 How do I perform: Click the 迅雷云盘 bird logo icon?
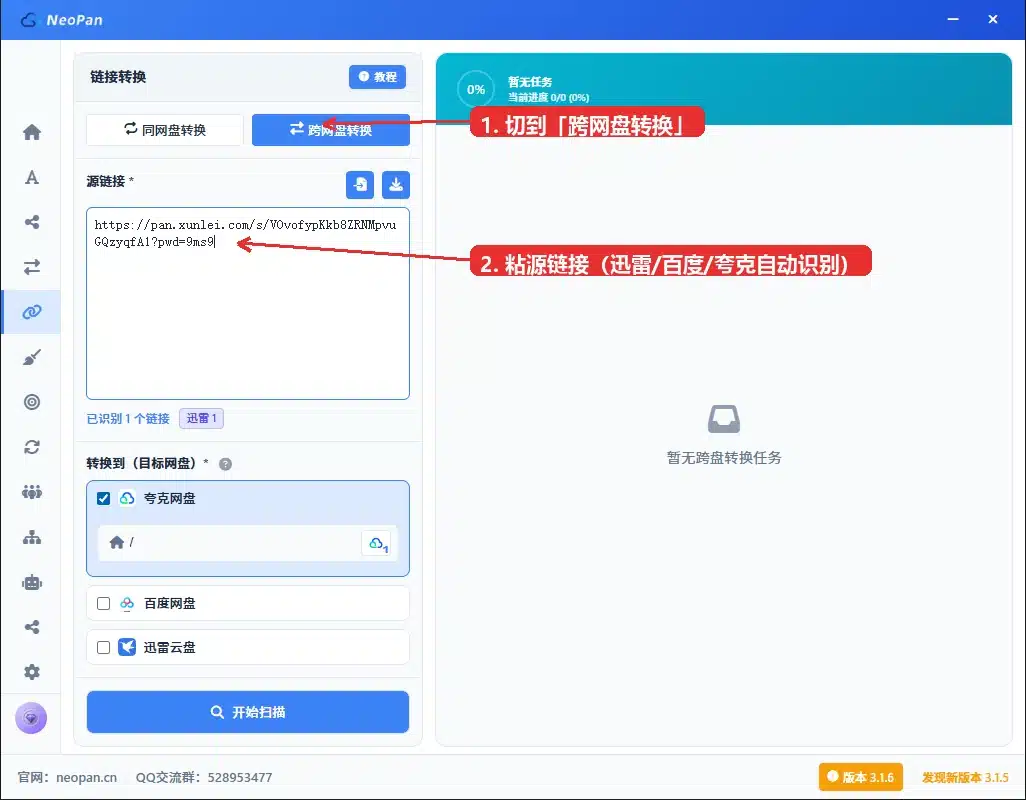[127, 647]
